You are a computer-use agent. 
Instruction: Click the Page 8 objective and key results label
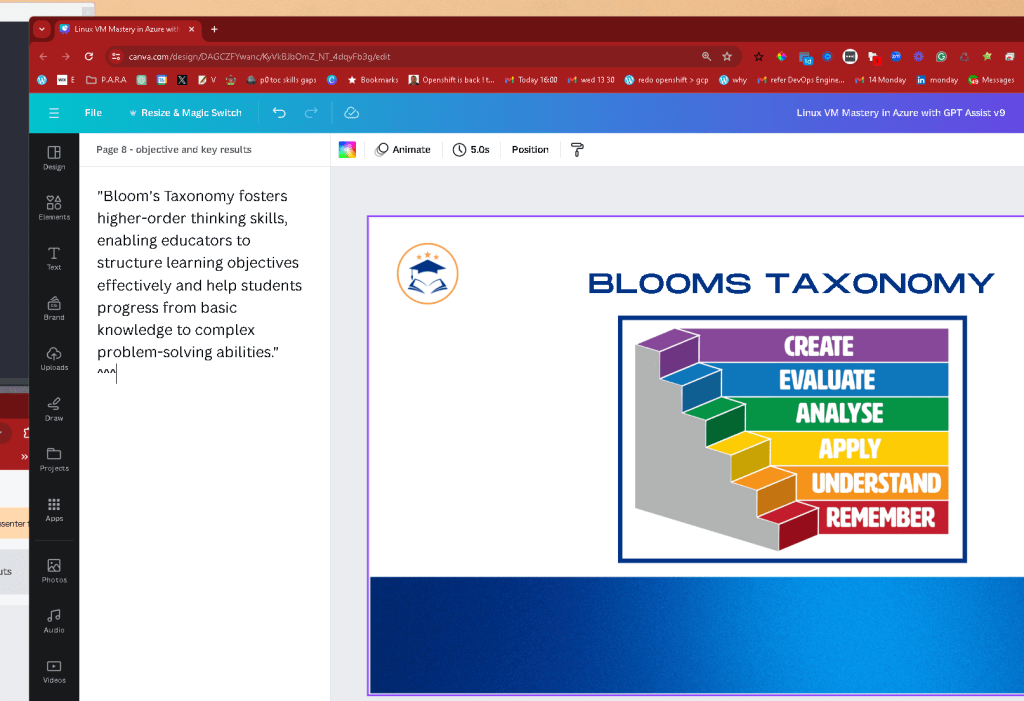[x=174, y=150]
